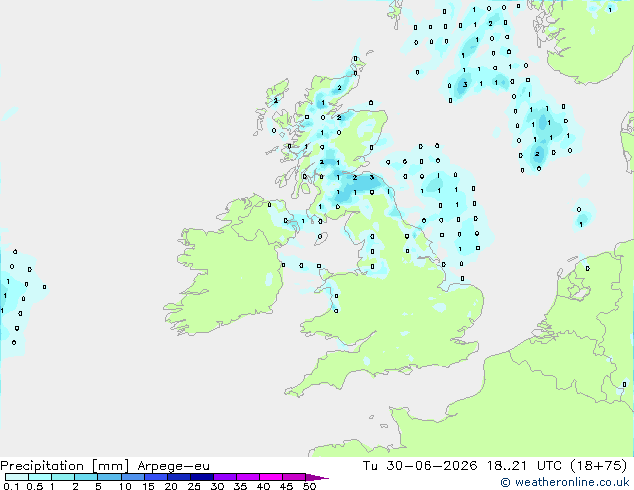Click the "18..21 UTC" time range
The image size is (634, 490).
point(524,466)
